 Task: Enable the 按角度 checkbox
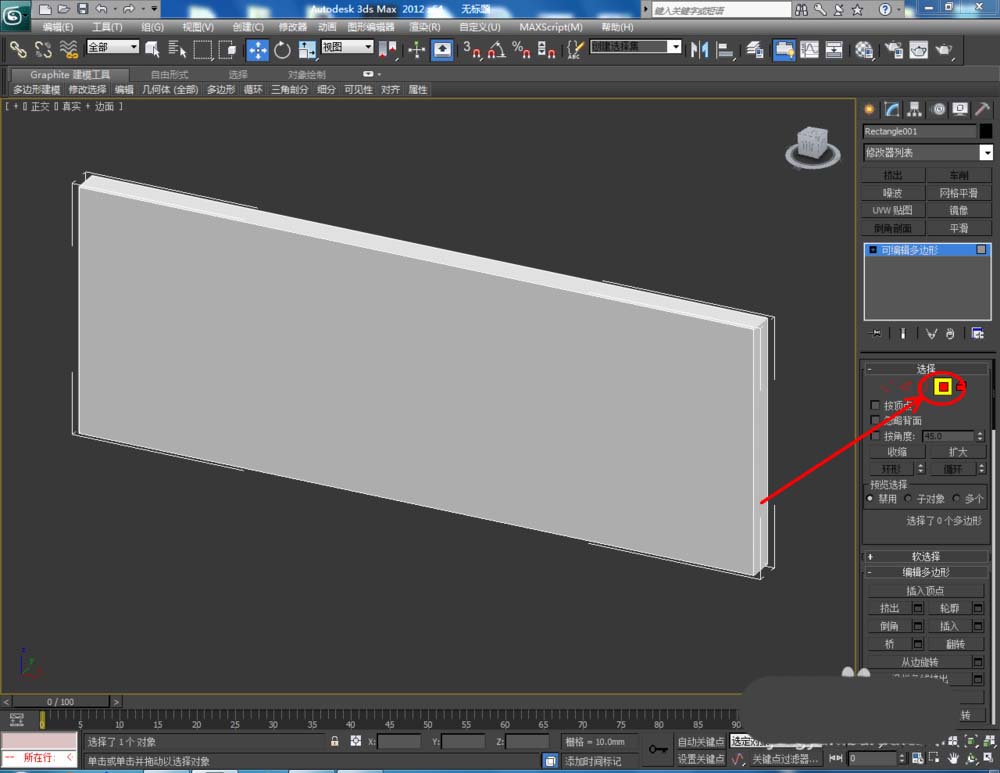click(x=875, y=436)
